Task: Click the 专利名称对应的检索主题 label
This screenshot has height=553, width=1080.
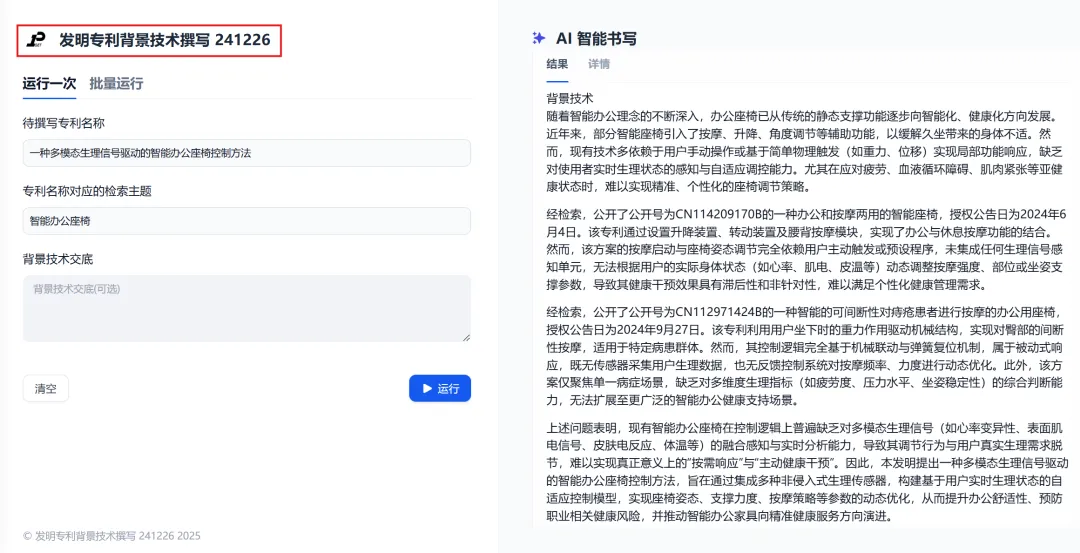Action: 87,191
